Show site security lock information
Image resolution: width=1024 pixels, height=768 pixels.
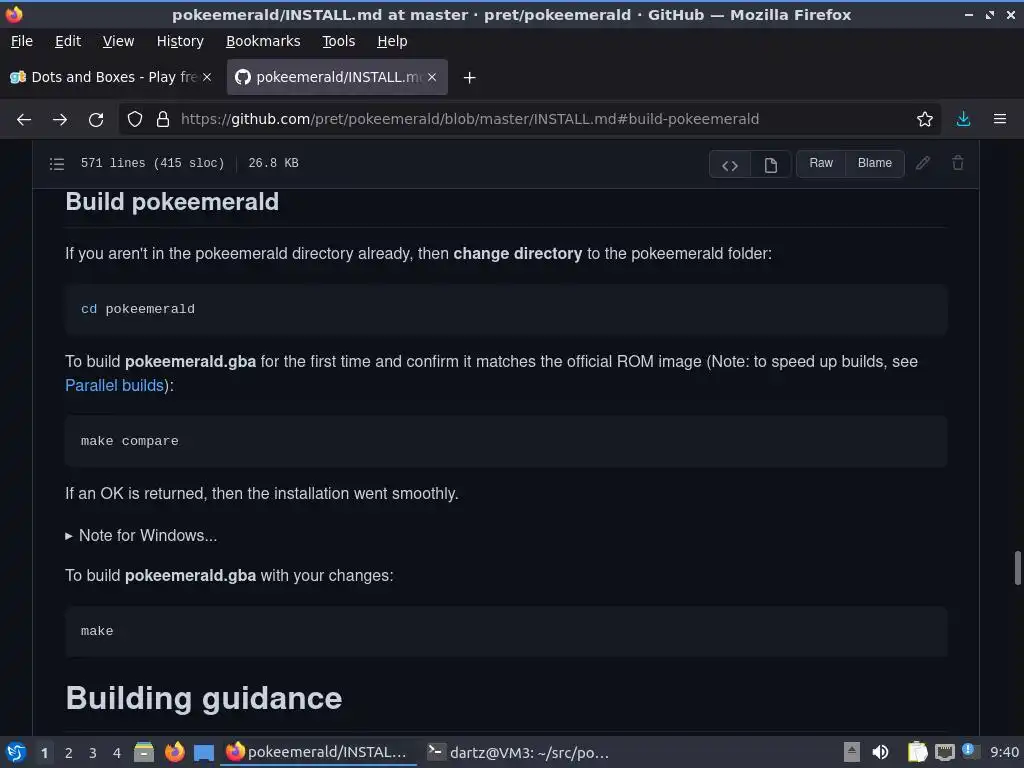tap(163, 120)
